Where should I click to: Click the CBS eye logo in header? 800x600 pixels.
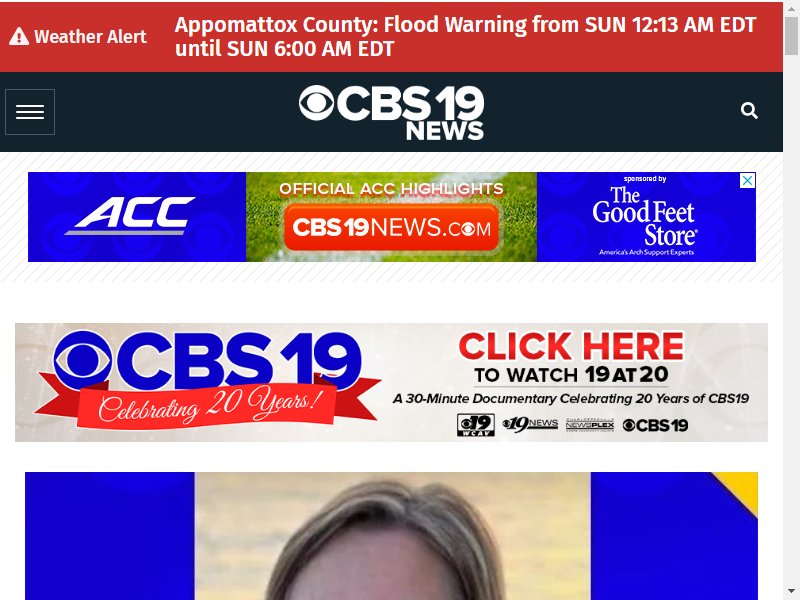point(316,103)
